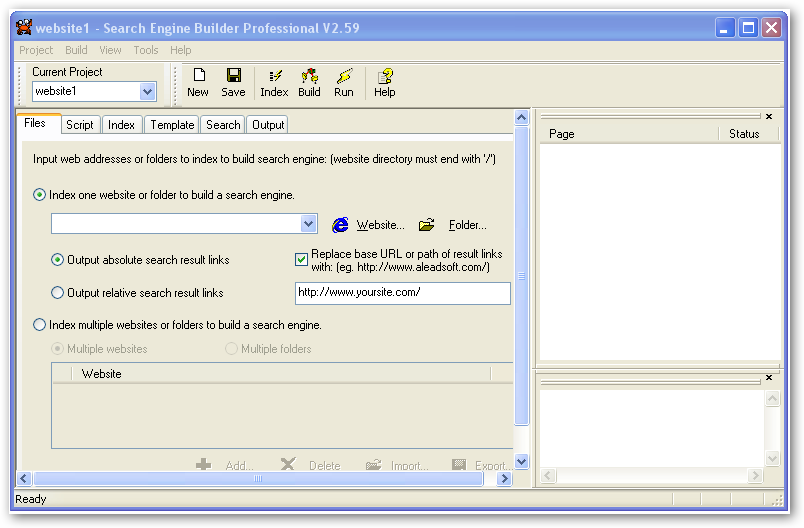Expand the website address combo box arrow
This screenshot has height=528, width=804.
click(x=308, y=224)
